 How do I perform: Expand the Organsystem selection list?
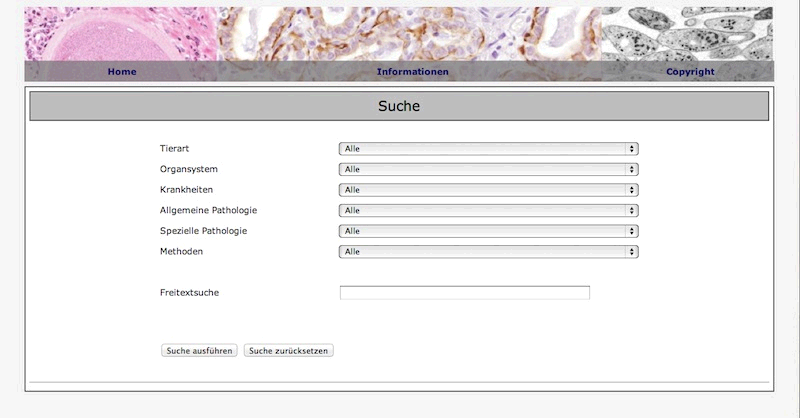click(488, 170)
